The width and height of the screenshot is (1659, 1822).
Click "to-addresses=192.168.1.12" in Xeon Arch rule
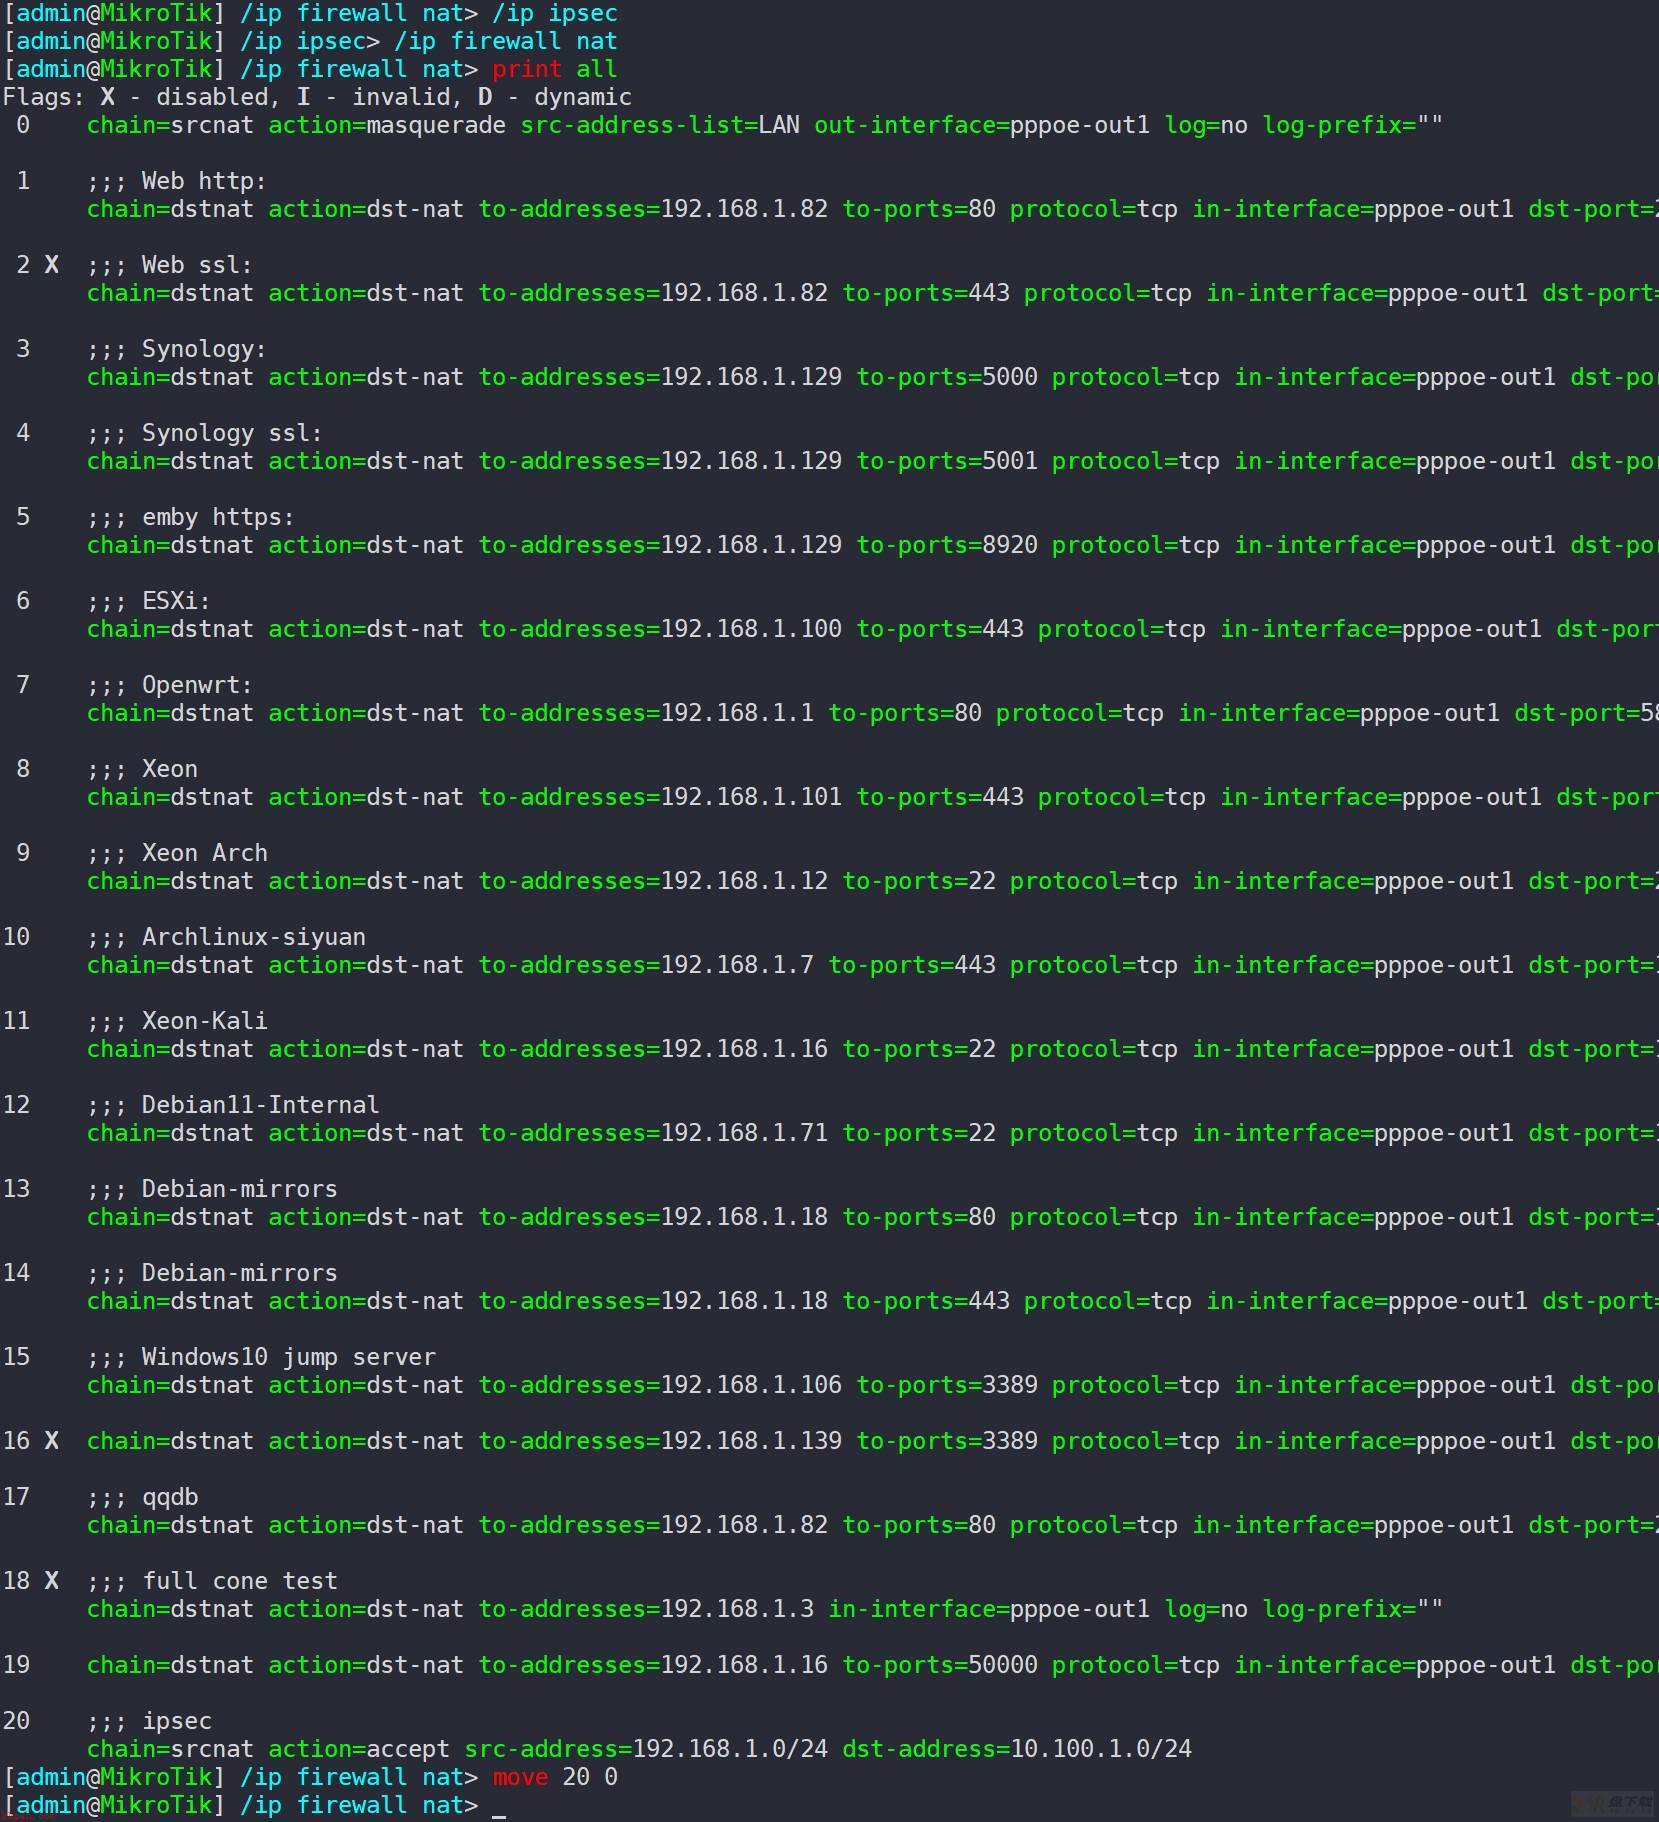(653, 881)
